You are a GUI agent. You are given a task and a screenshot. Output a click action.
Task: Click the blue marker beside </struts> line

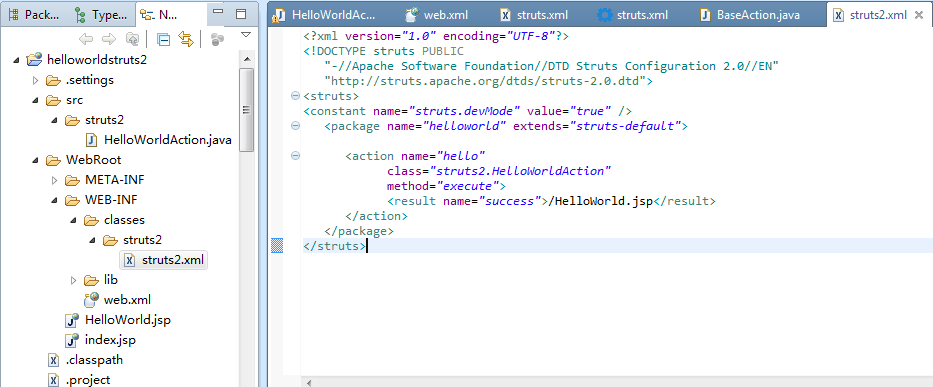[277, 245]
